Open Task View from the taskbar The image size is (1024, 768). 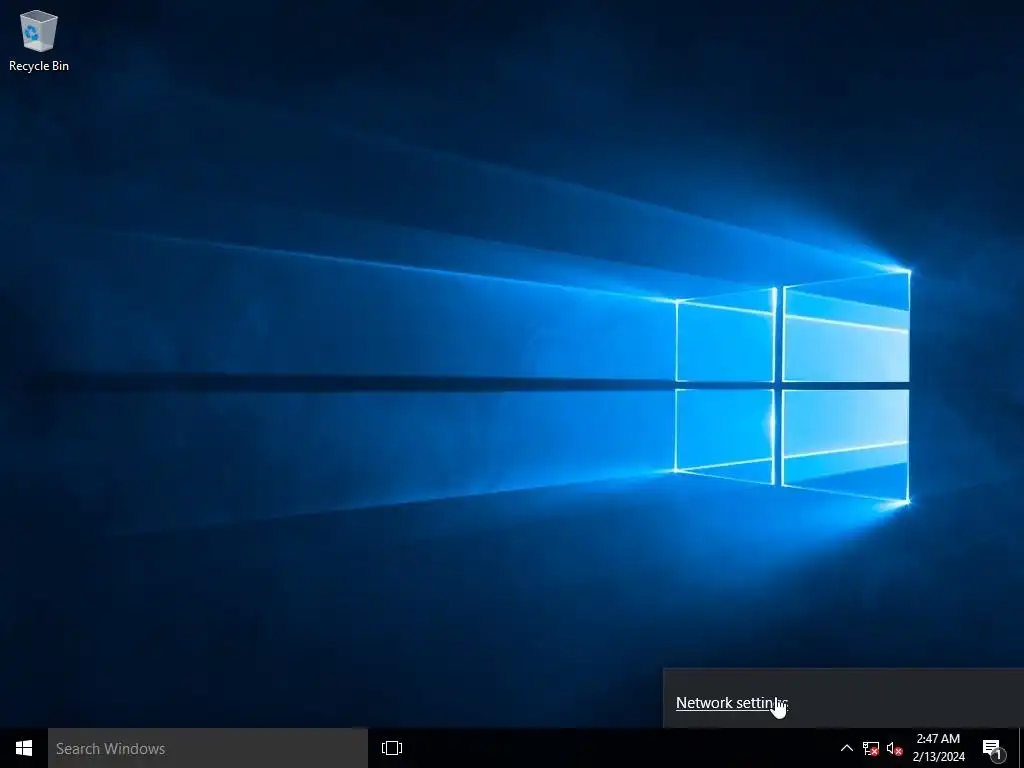coord(392,748)
